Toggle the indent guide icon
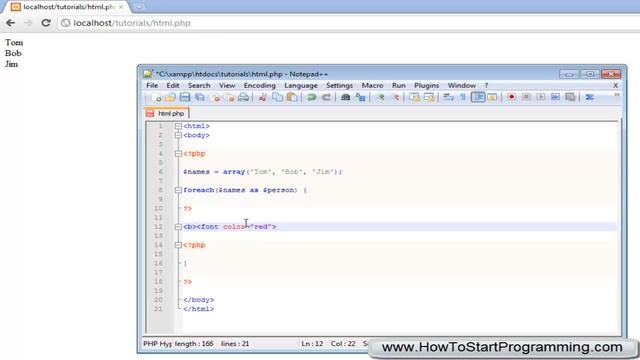Image resolution: width=640 pixels, height=360 pixels. [478, 97]
